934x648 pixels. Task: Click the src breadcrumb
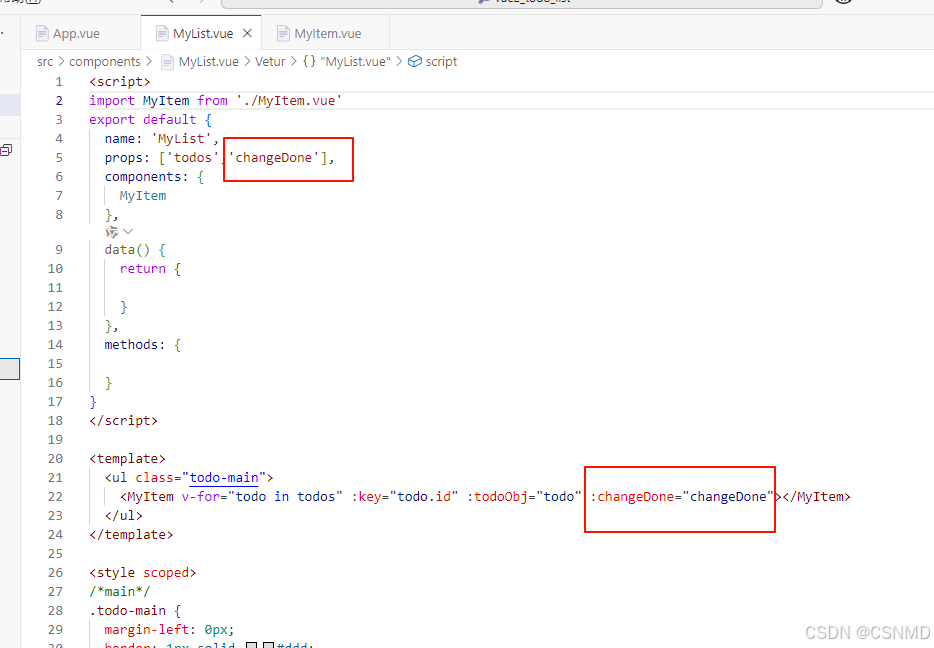coord(45,61)
